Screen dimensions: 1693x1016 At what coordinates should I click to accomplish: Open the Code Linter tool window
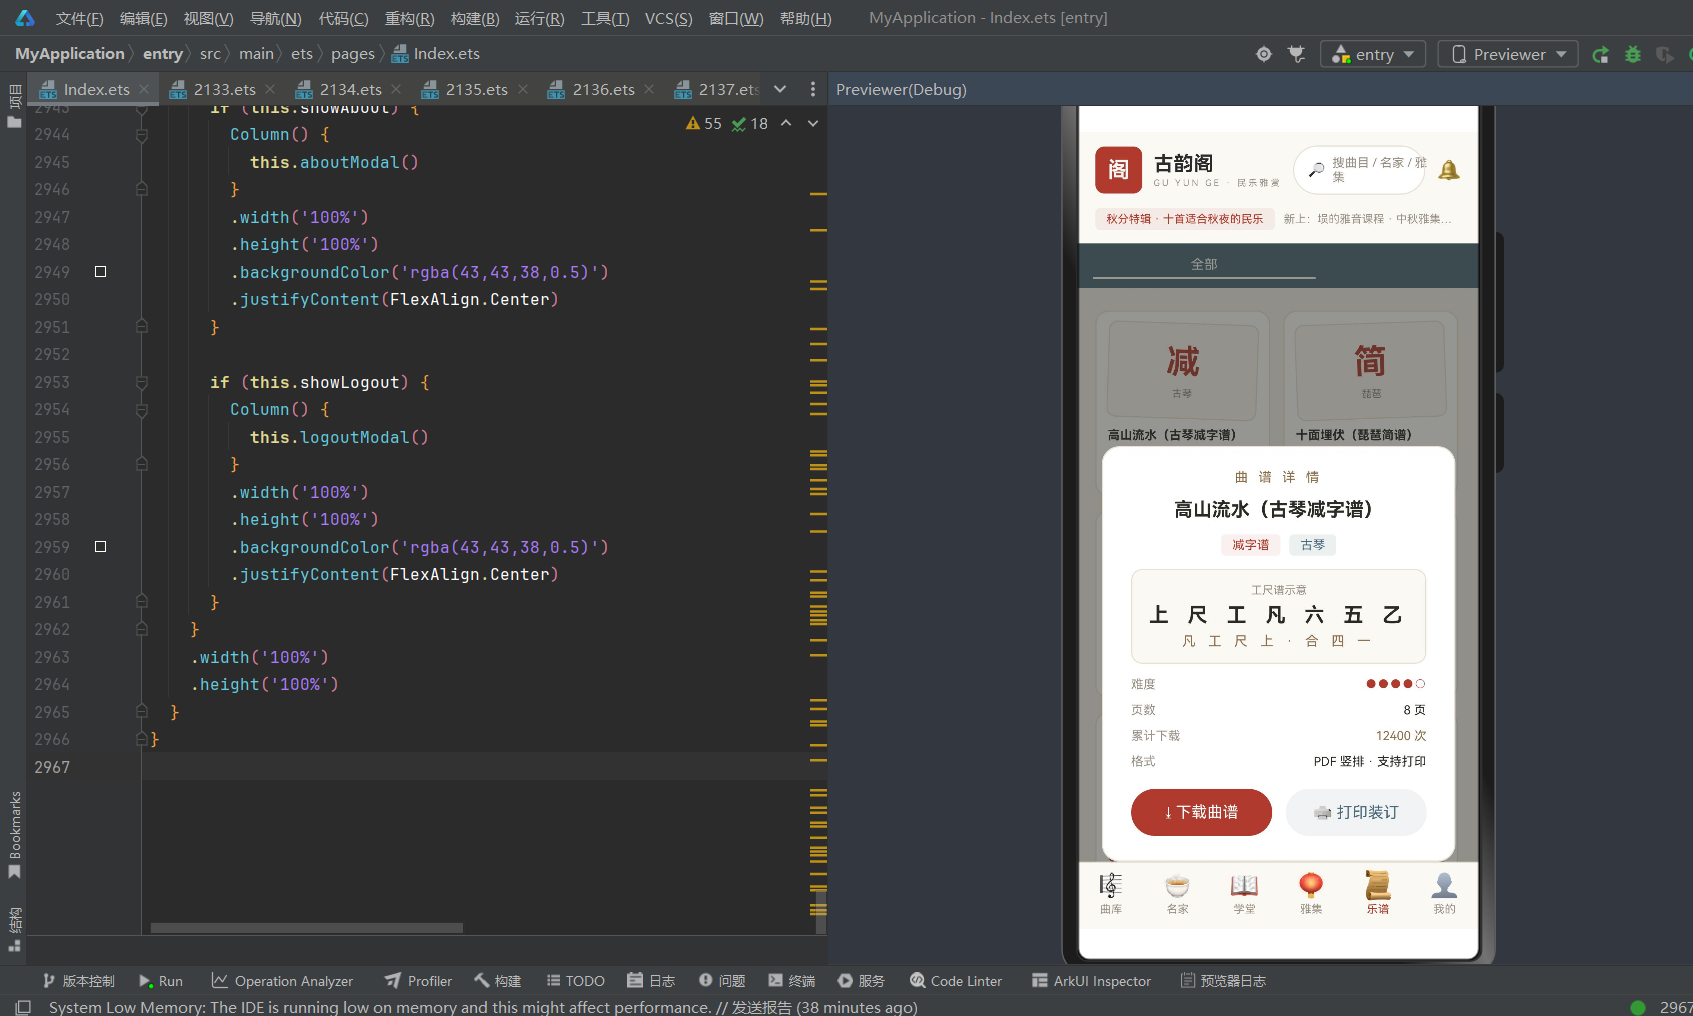click(956, 981)
